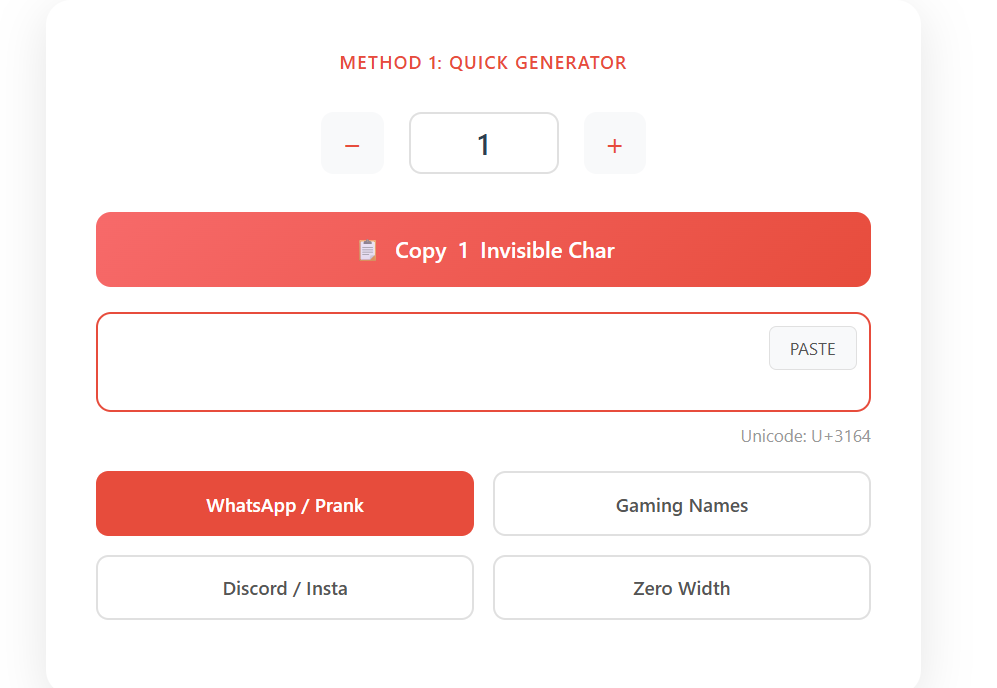Click the word Copy on the red button
This screenshot has height=688, width=997.
tap(420, 250)
